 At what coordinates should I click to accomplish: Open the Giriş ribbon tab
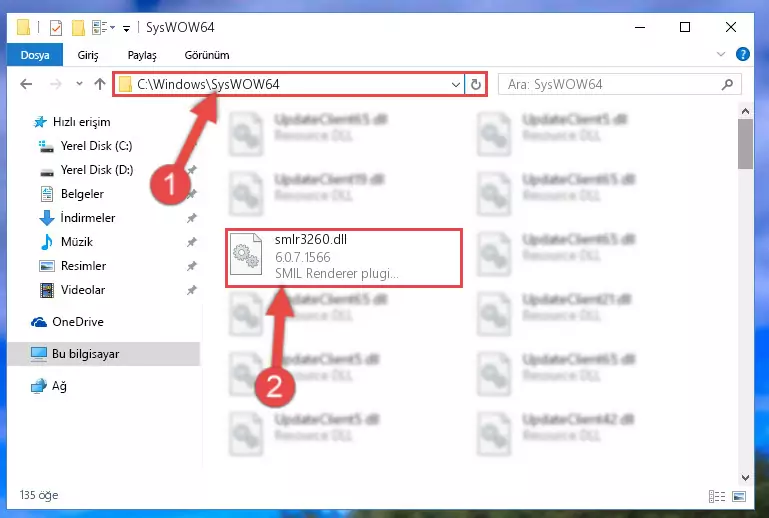(88, 55)
